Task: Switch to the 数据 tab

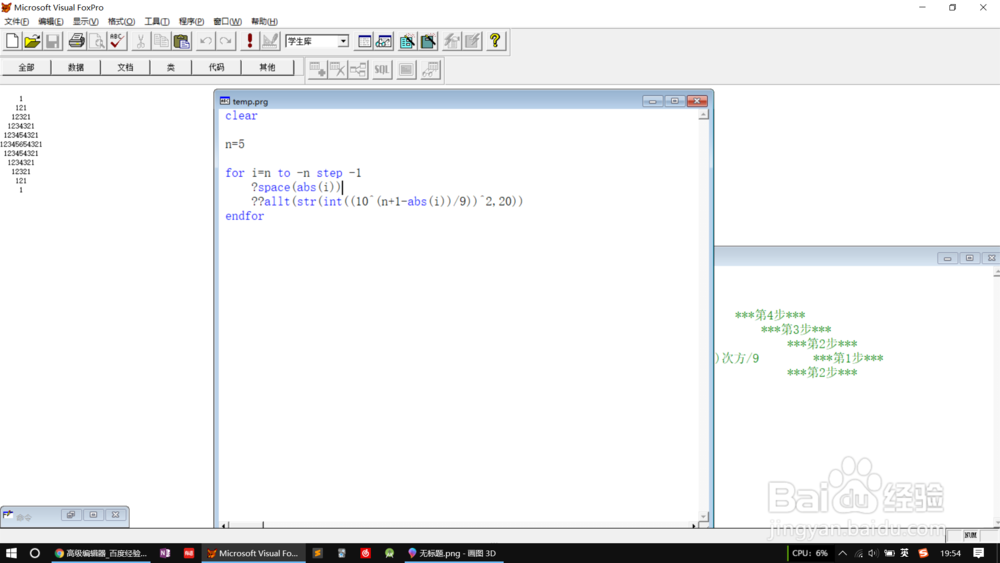Action: click(x=76, y=67)
